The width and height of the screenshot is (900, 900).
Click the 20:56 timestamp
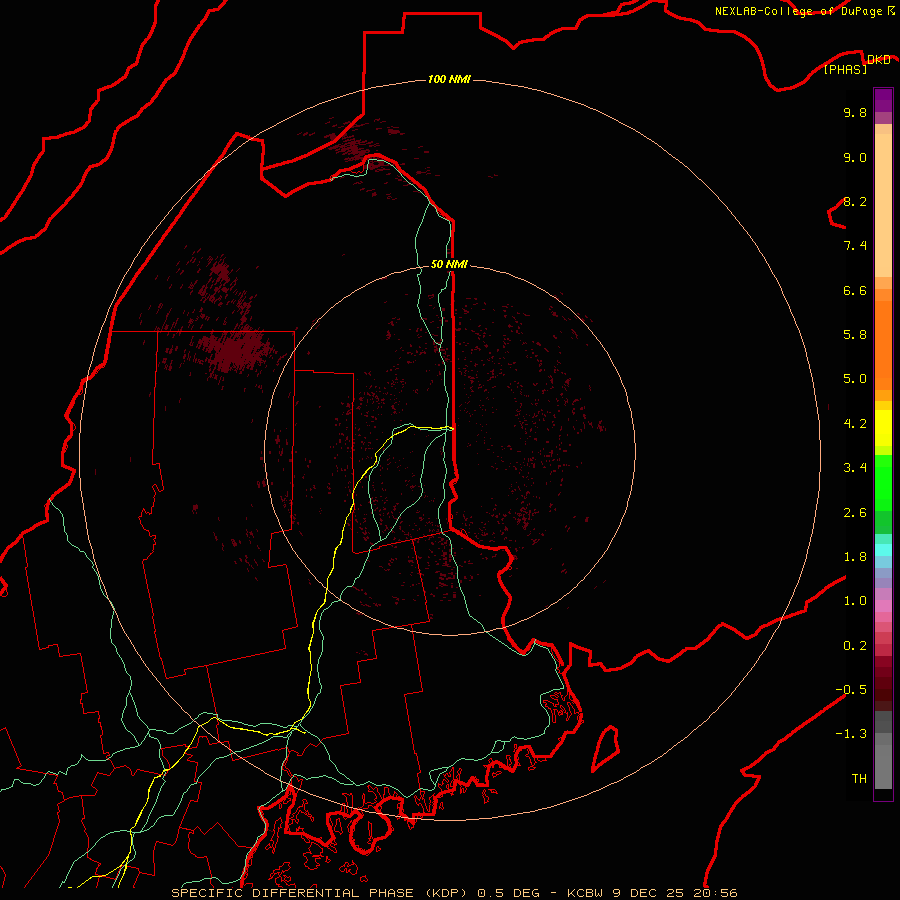click(718, 893)
